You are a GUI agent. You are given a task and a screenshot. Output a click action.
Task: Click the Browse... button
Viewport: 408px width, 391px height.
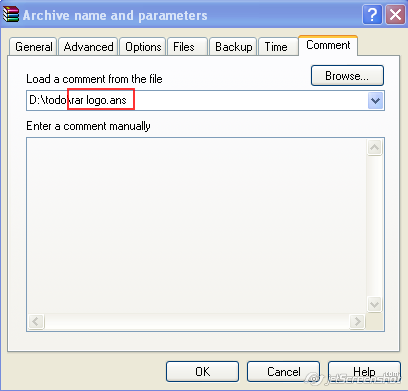pos(347,76)
